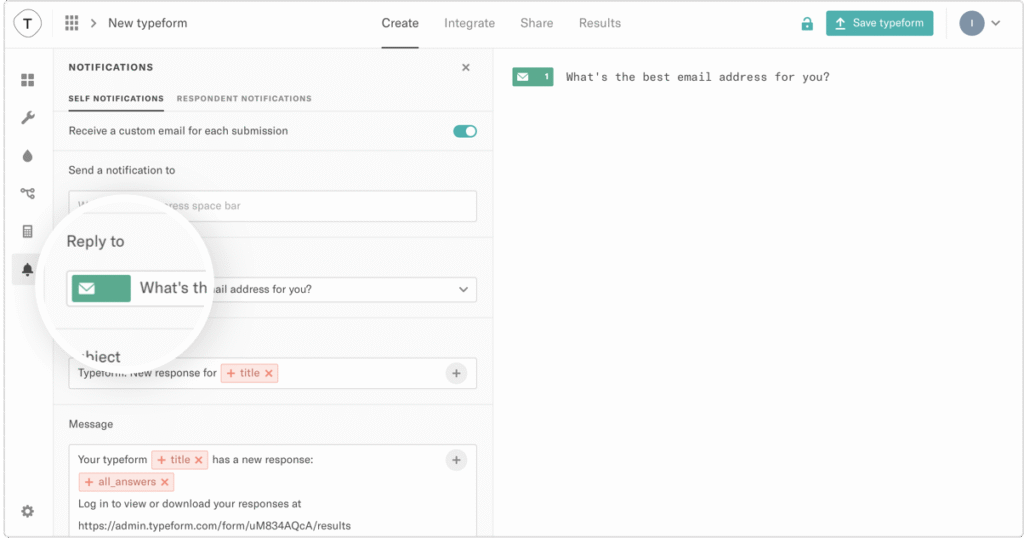Viewport: 1024px width, 538px height.
Task: Expand the Reply to question dropdown
Action: click(x=462, y=289)
